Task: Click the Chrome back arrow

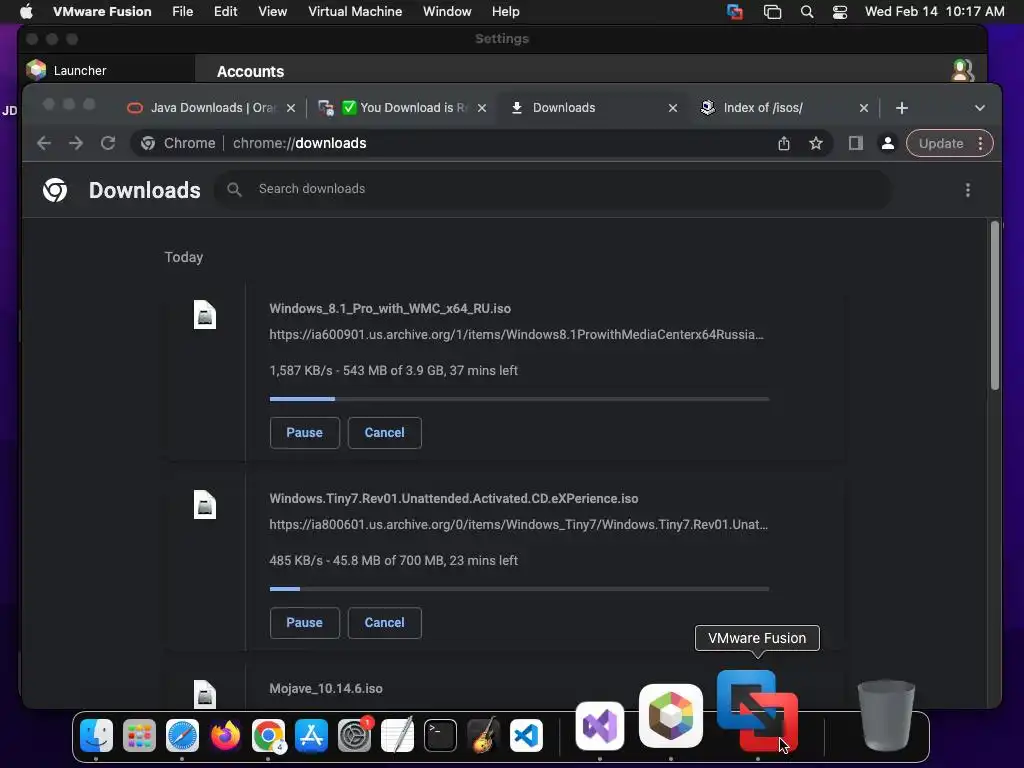Action: [44, 143]
